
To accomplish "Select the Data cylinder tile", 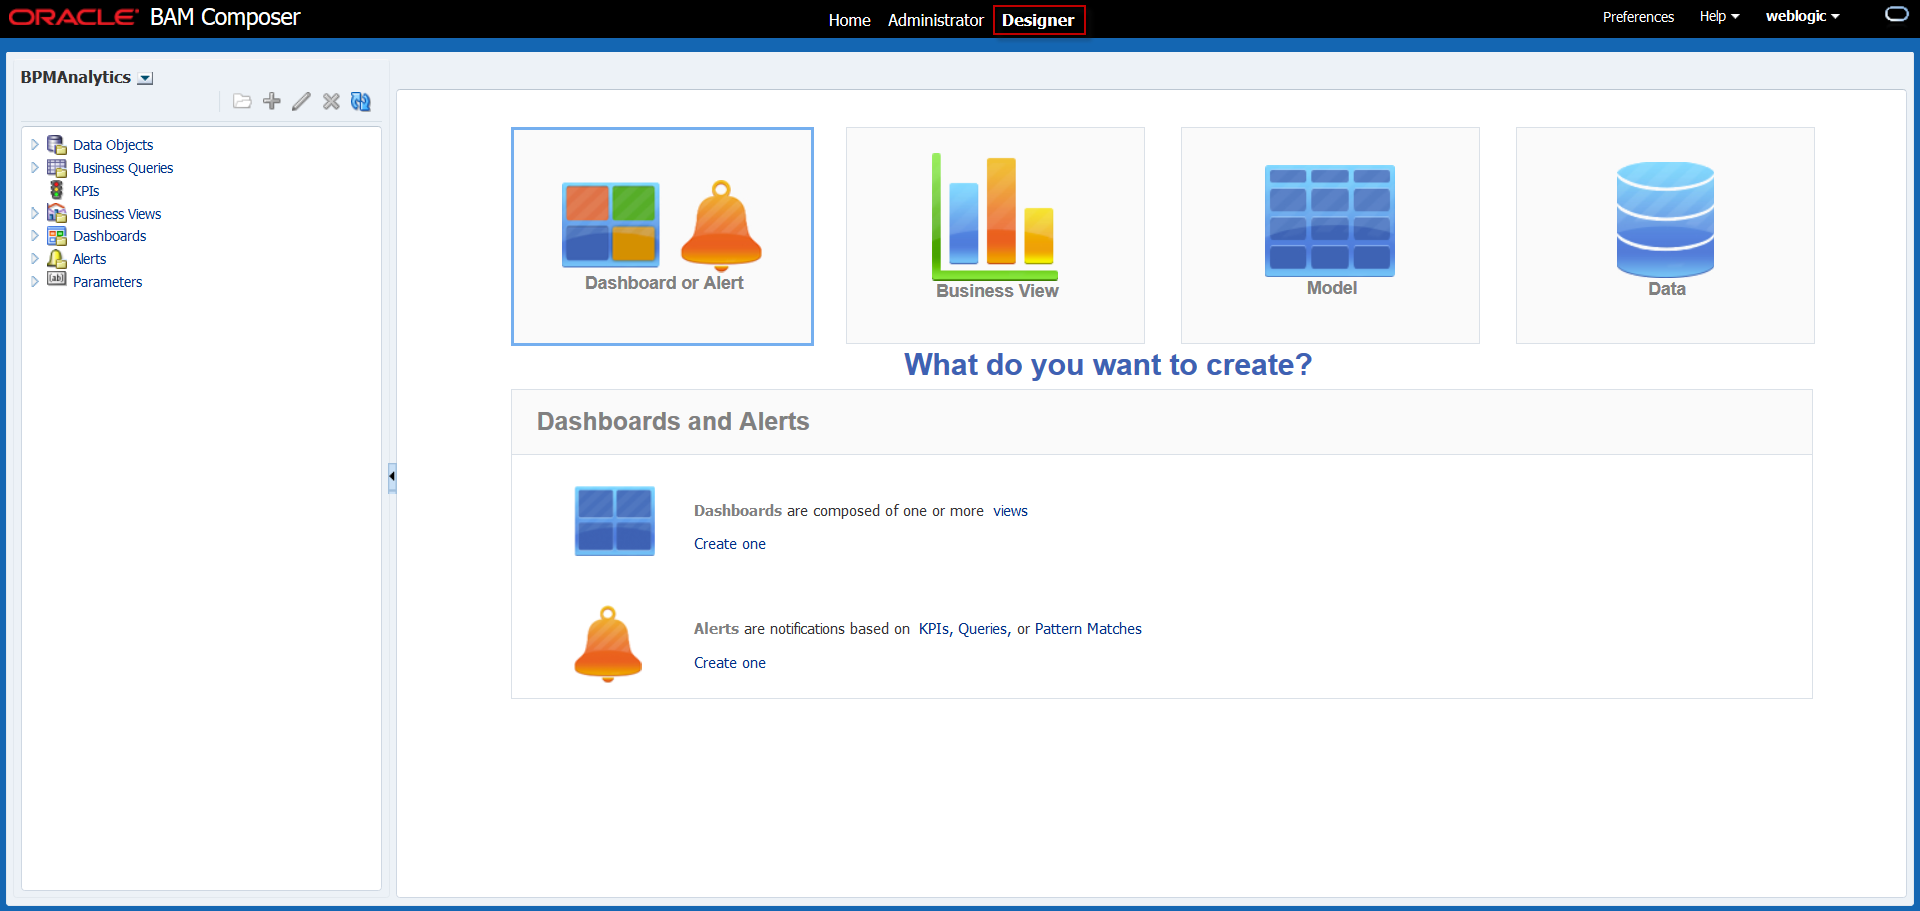I will [1665, 235].
